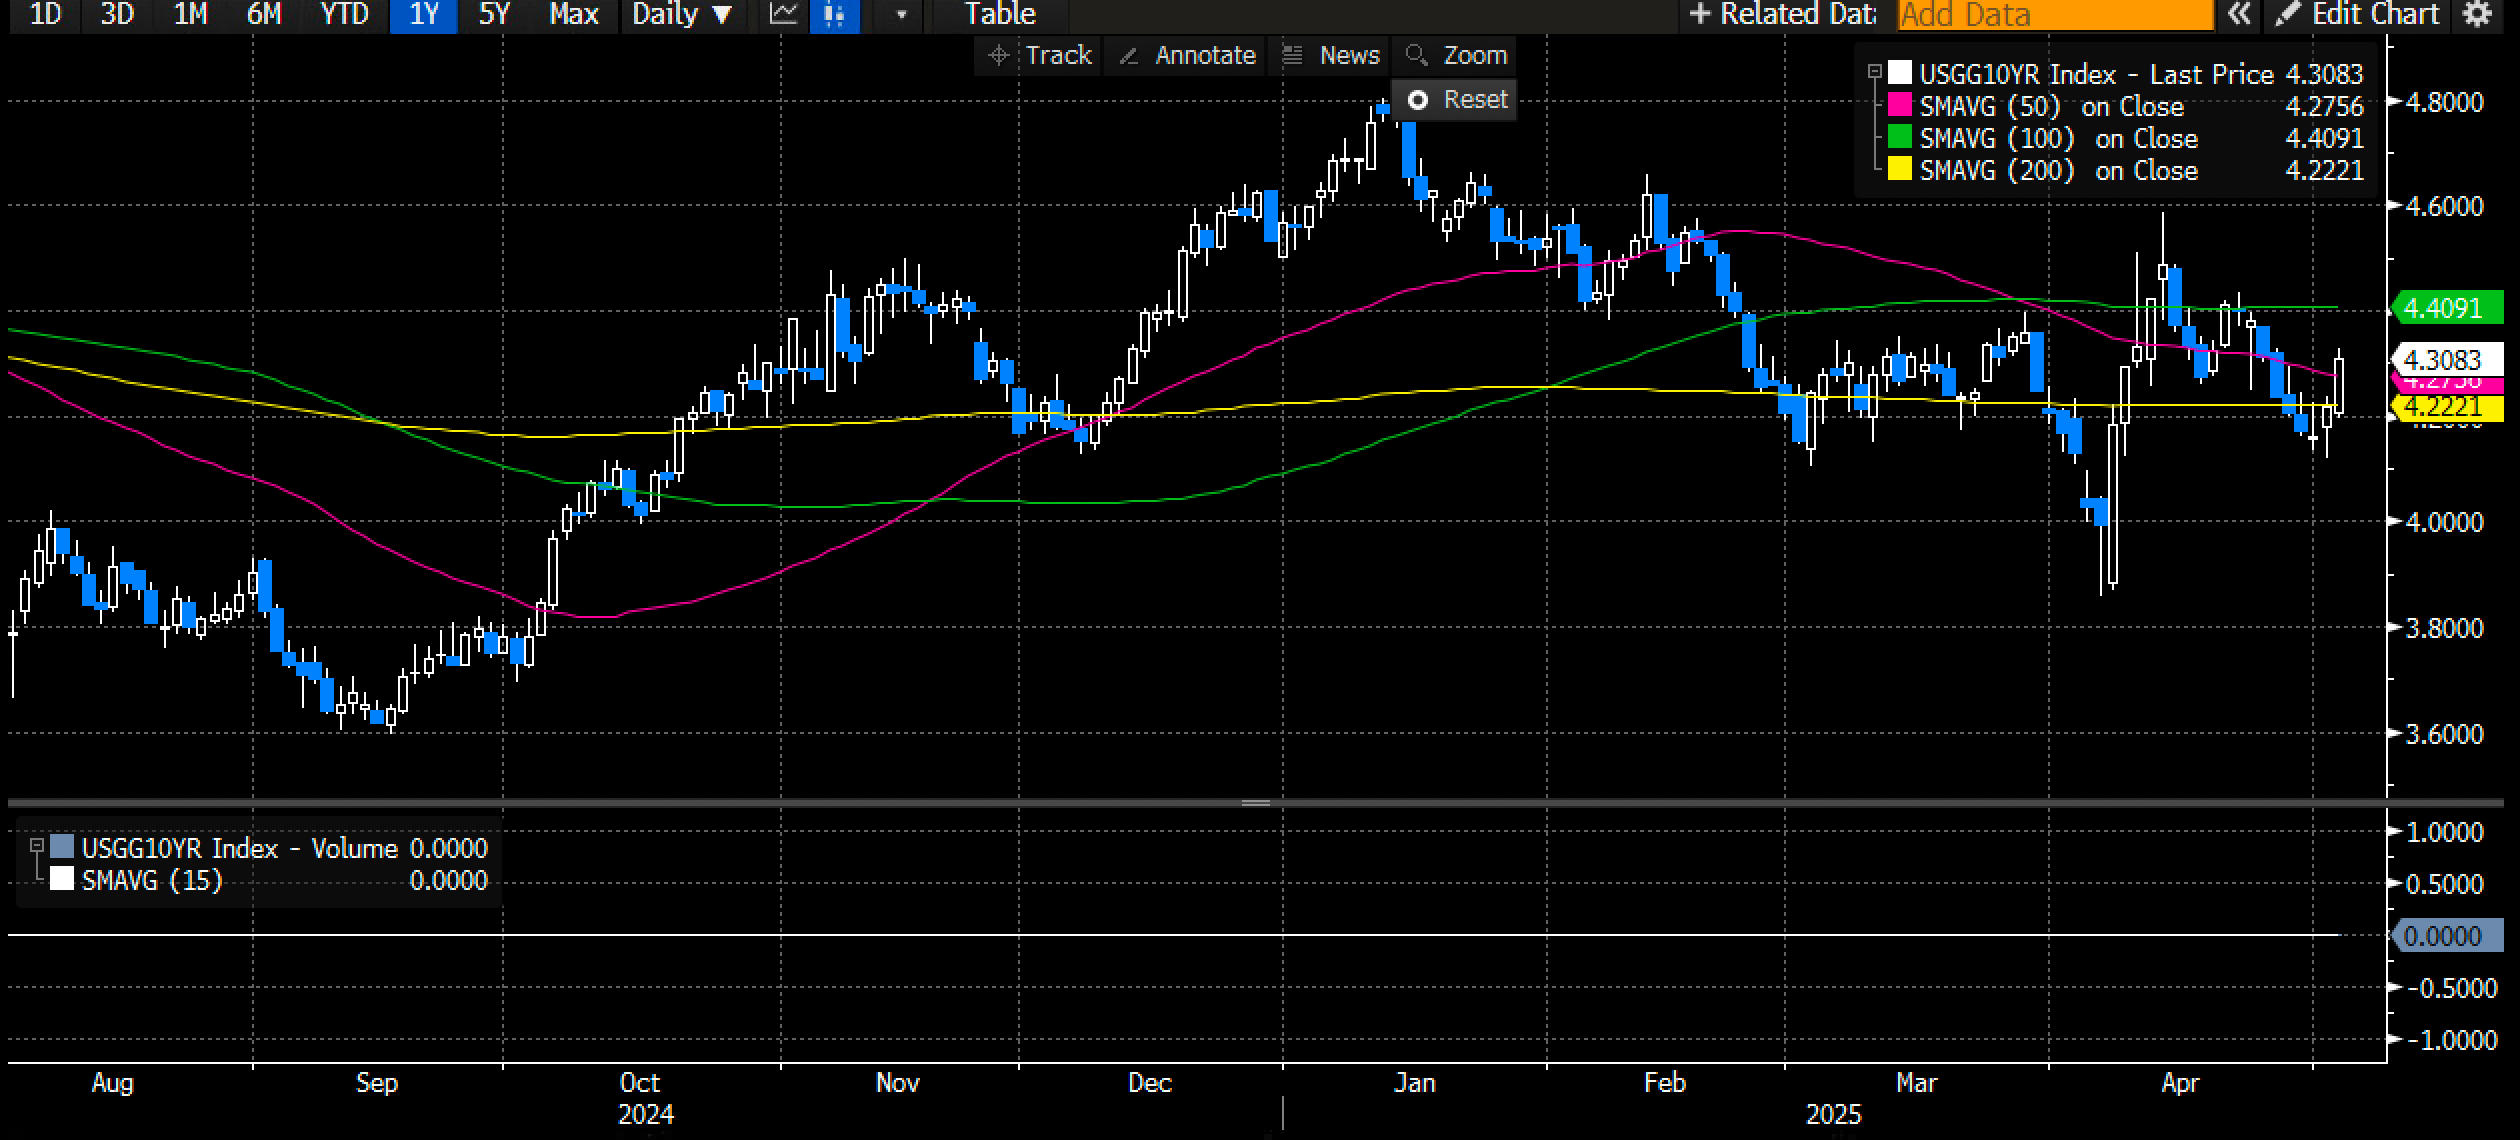The width and height of the screenshot is (2520, 1140).
Task: Click magenta SMAVG (50) color swatch
Action: pos(1900,106)
